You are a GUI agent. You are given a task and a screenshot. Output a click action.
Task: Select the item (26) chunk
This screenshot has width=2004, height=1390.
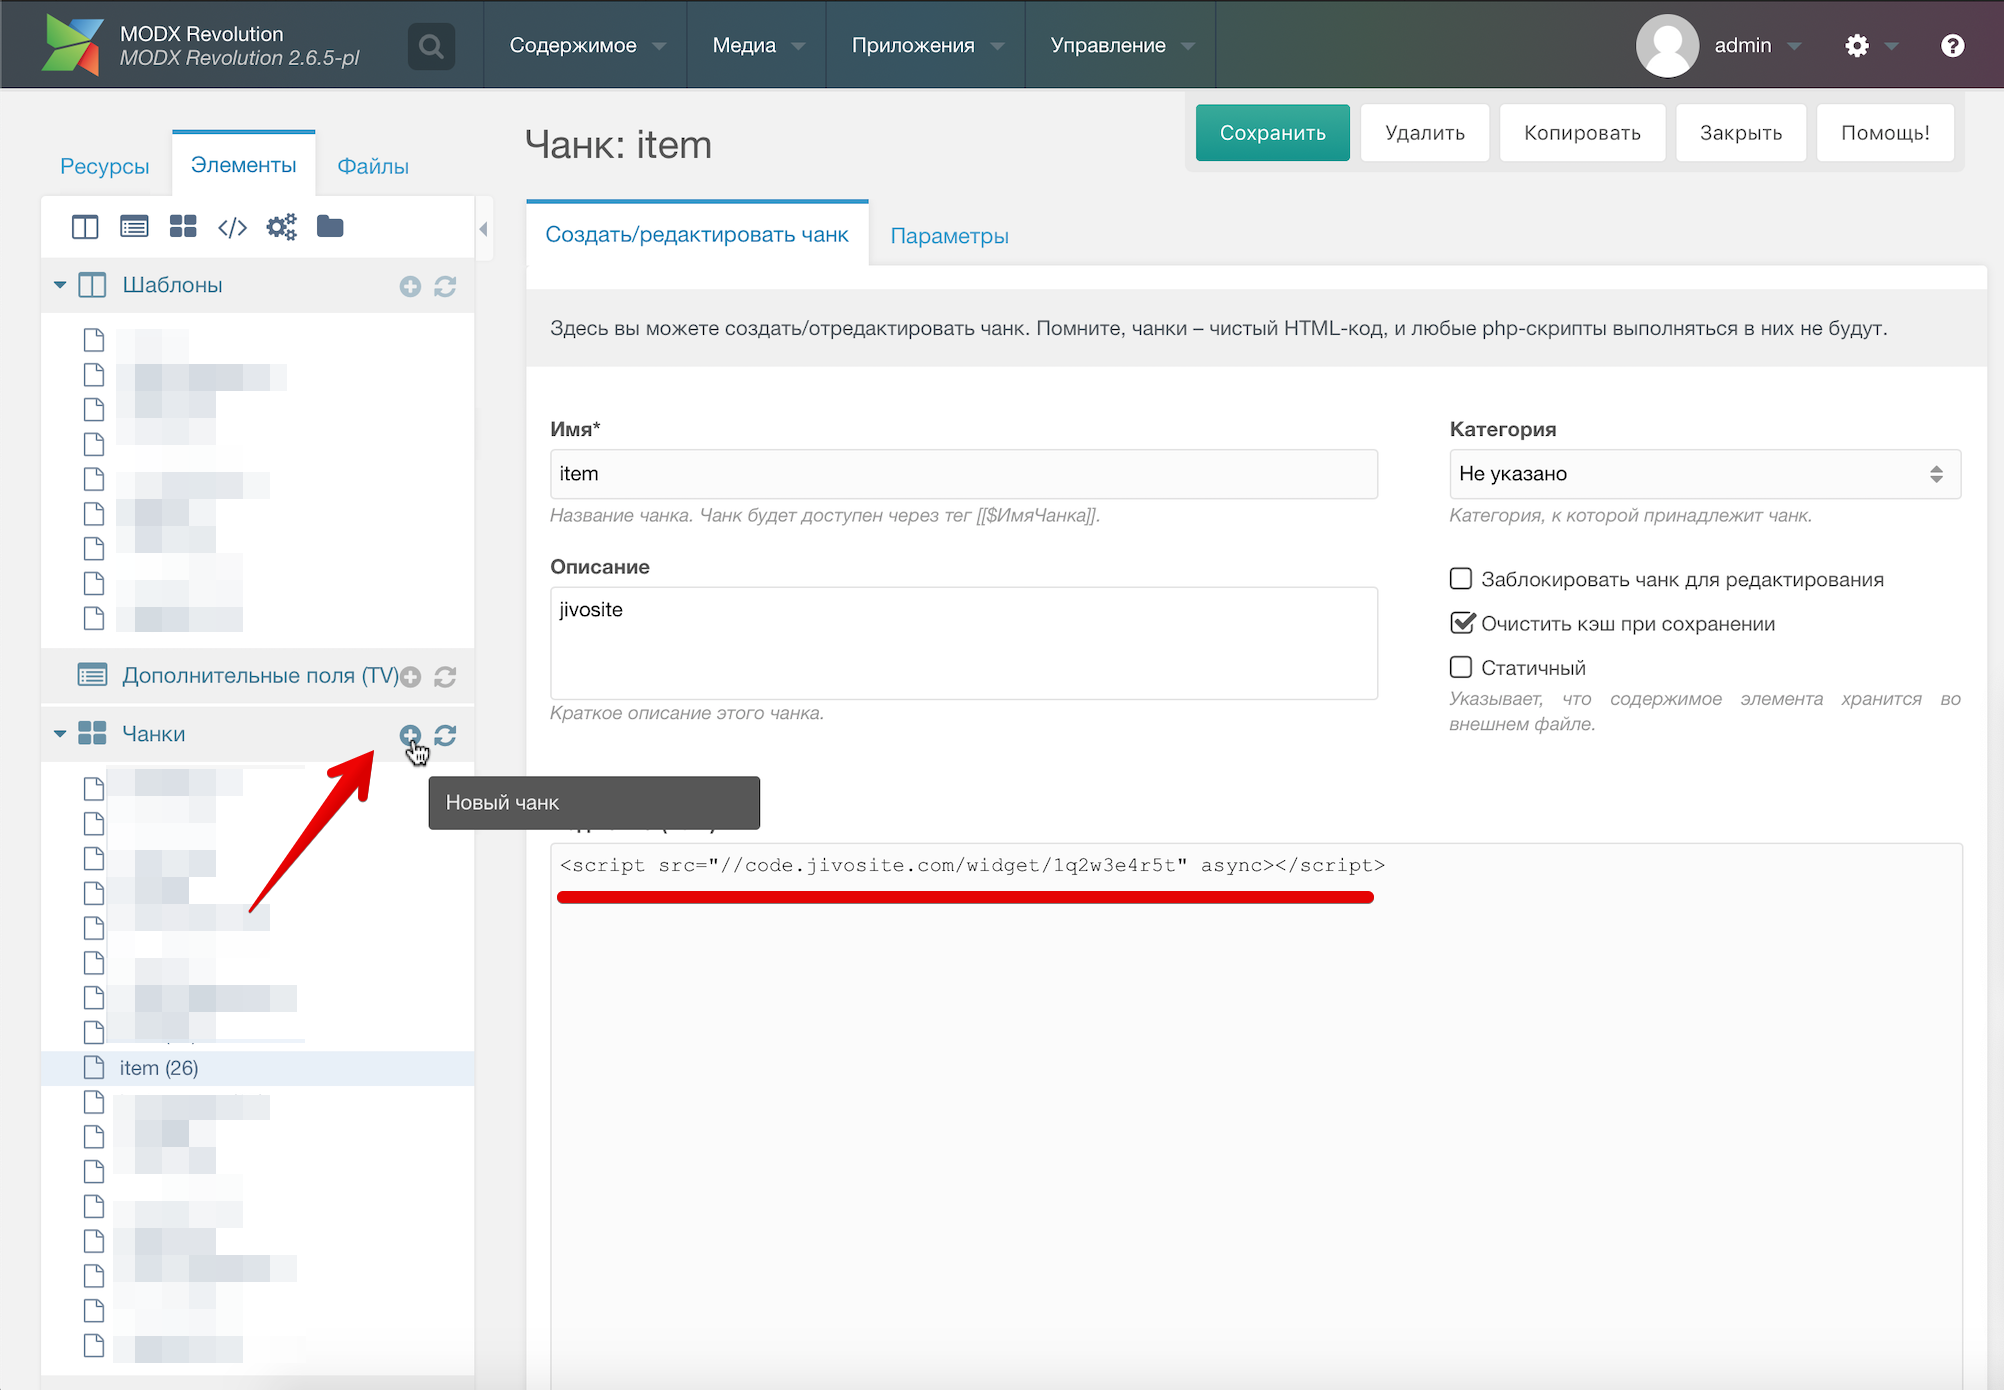point(257,1068)
